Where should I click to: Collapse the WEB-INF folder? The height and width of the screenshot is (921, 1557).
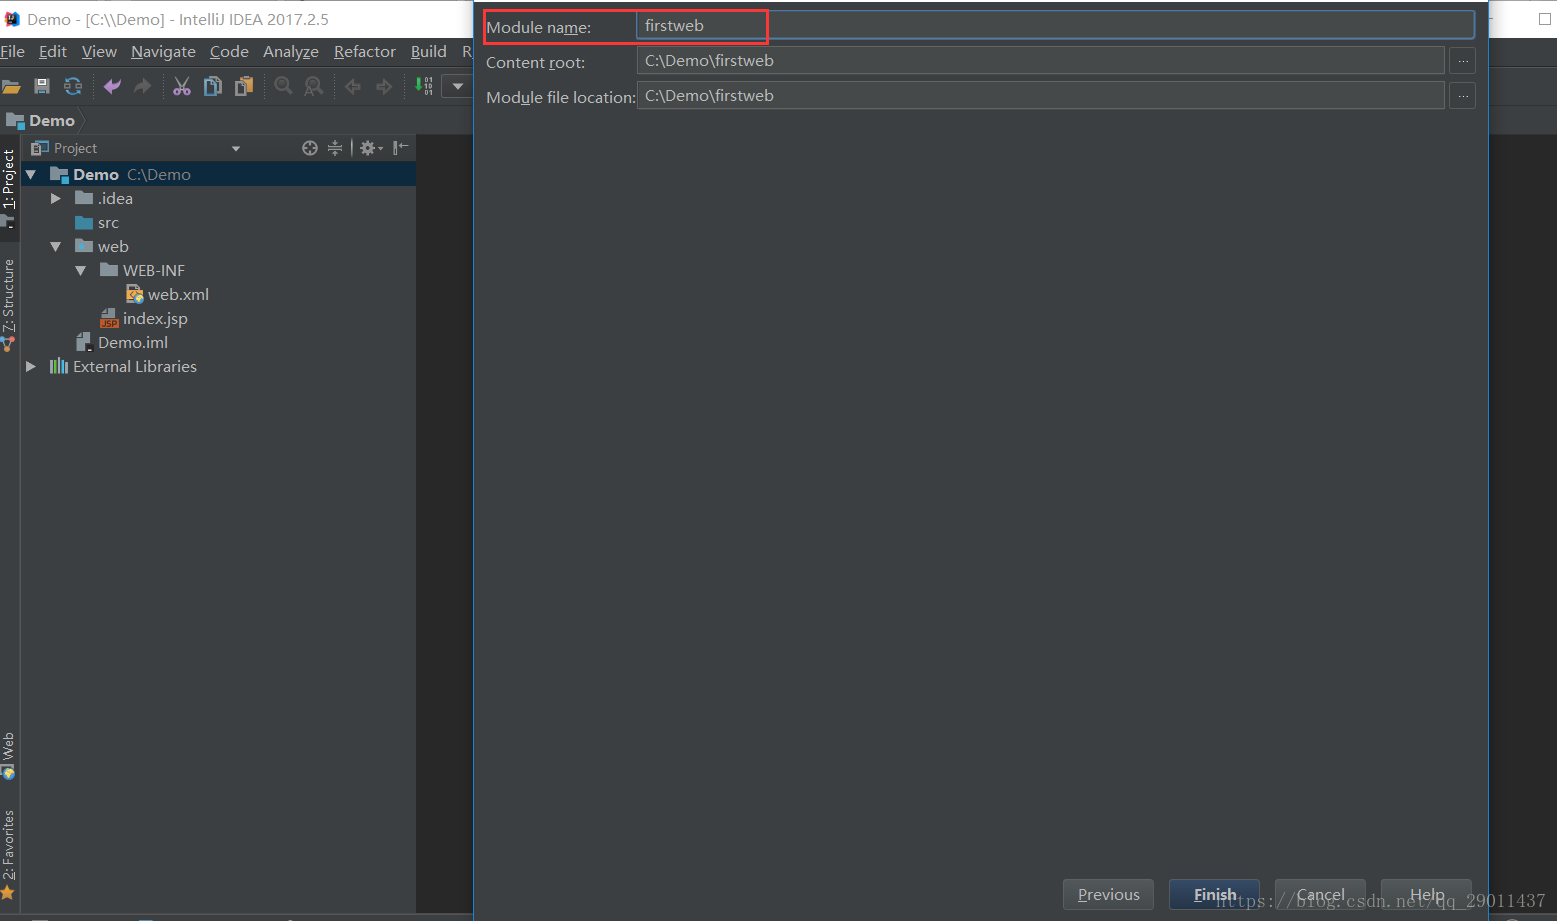81,271
